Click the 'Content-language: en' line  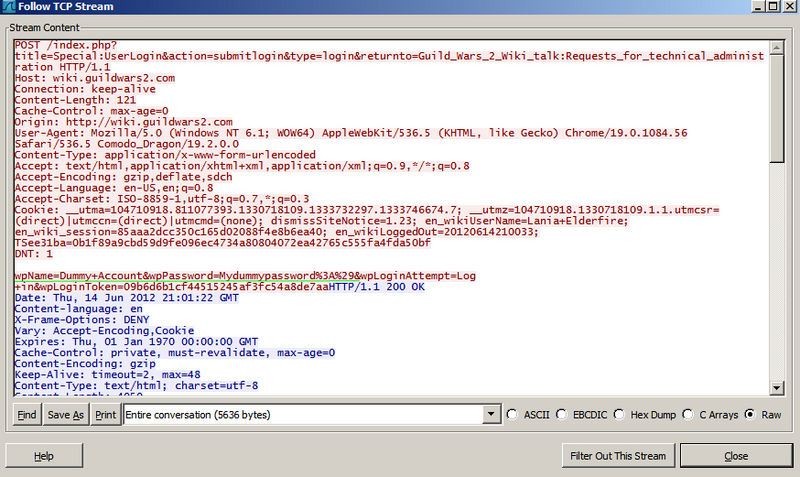point(79,309)
